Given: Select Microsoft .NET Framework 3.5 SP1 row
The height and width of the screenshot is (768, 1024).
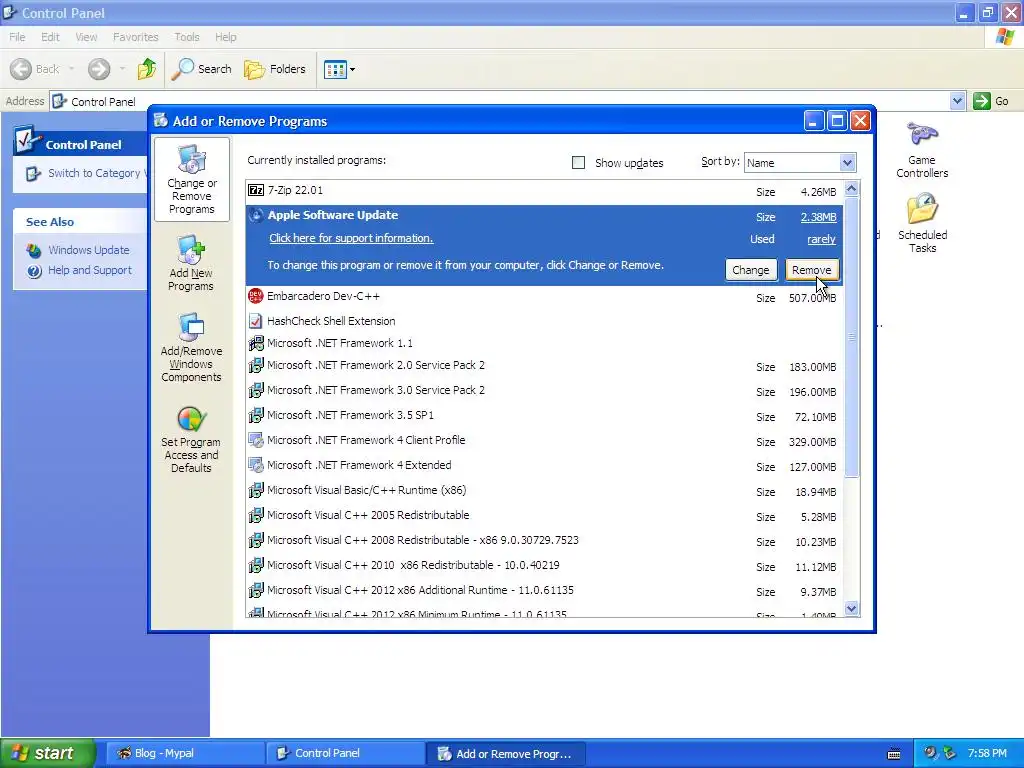Looking at the screenshot, I should coord(545,415).
